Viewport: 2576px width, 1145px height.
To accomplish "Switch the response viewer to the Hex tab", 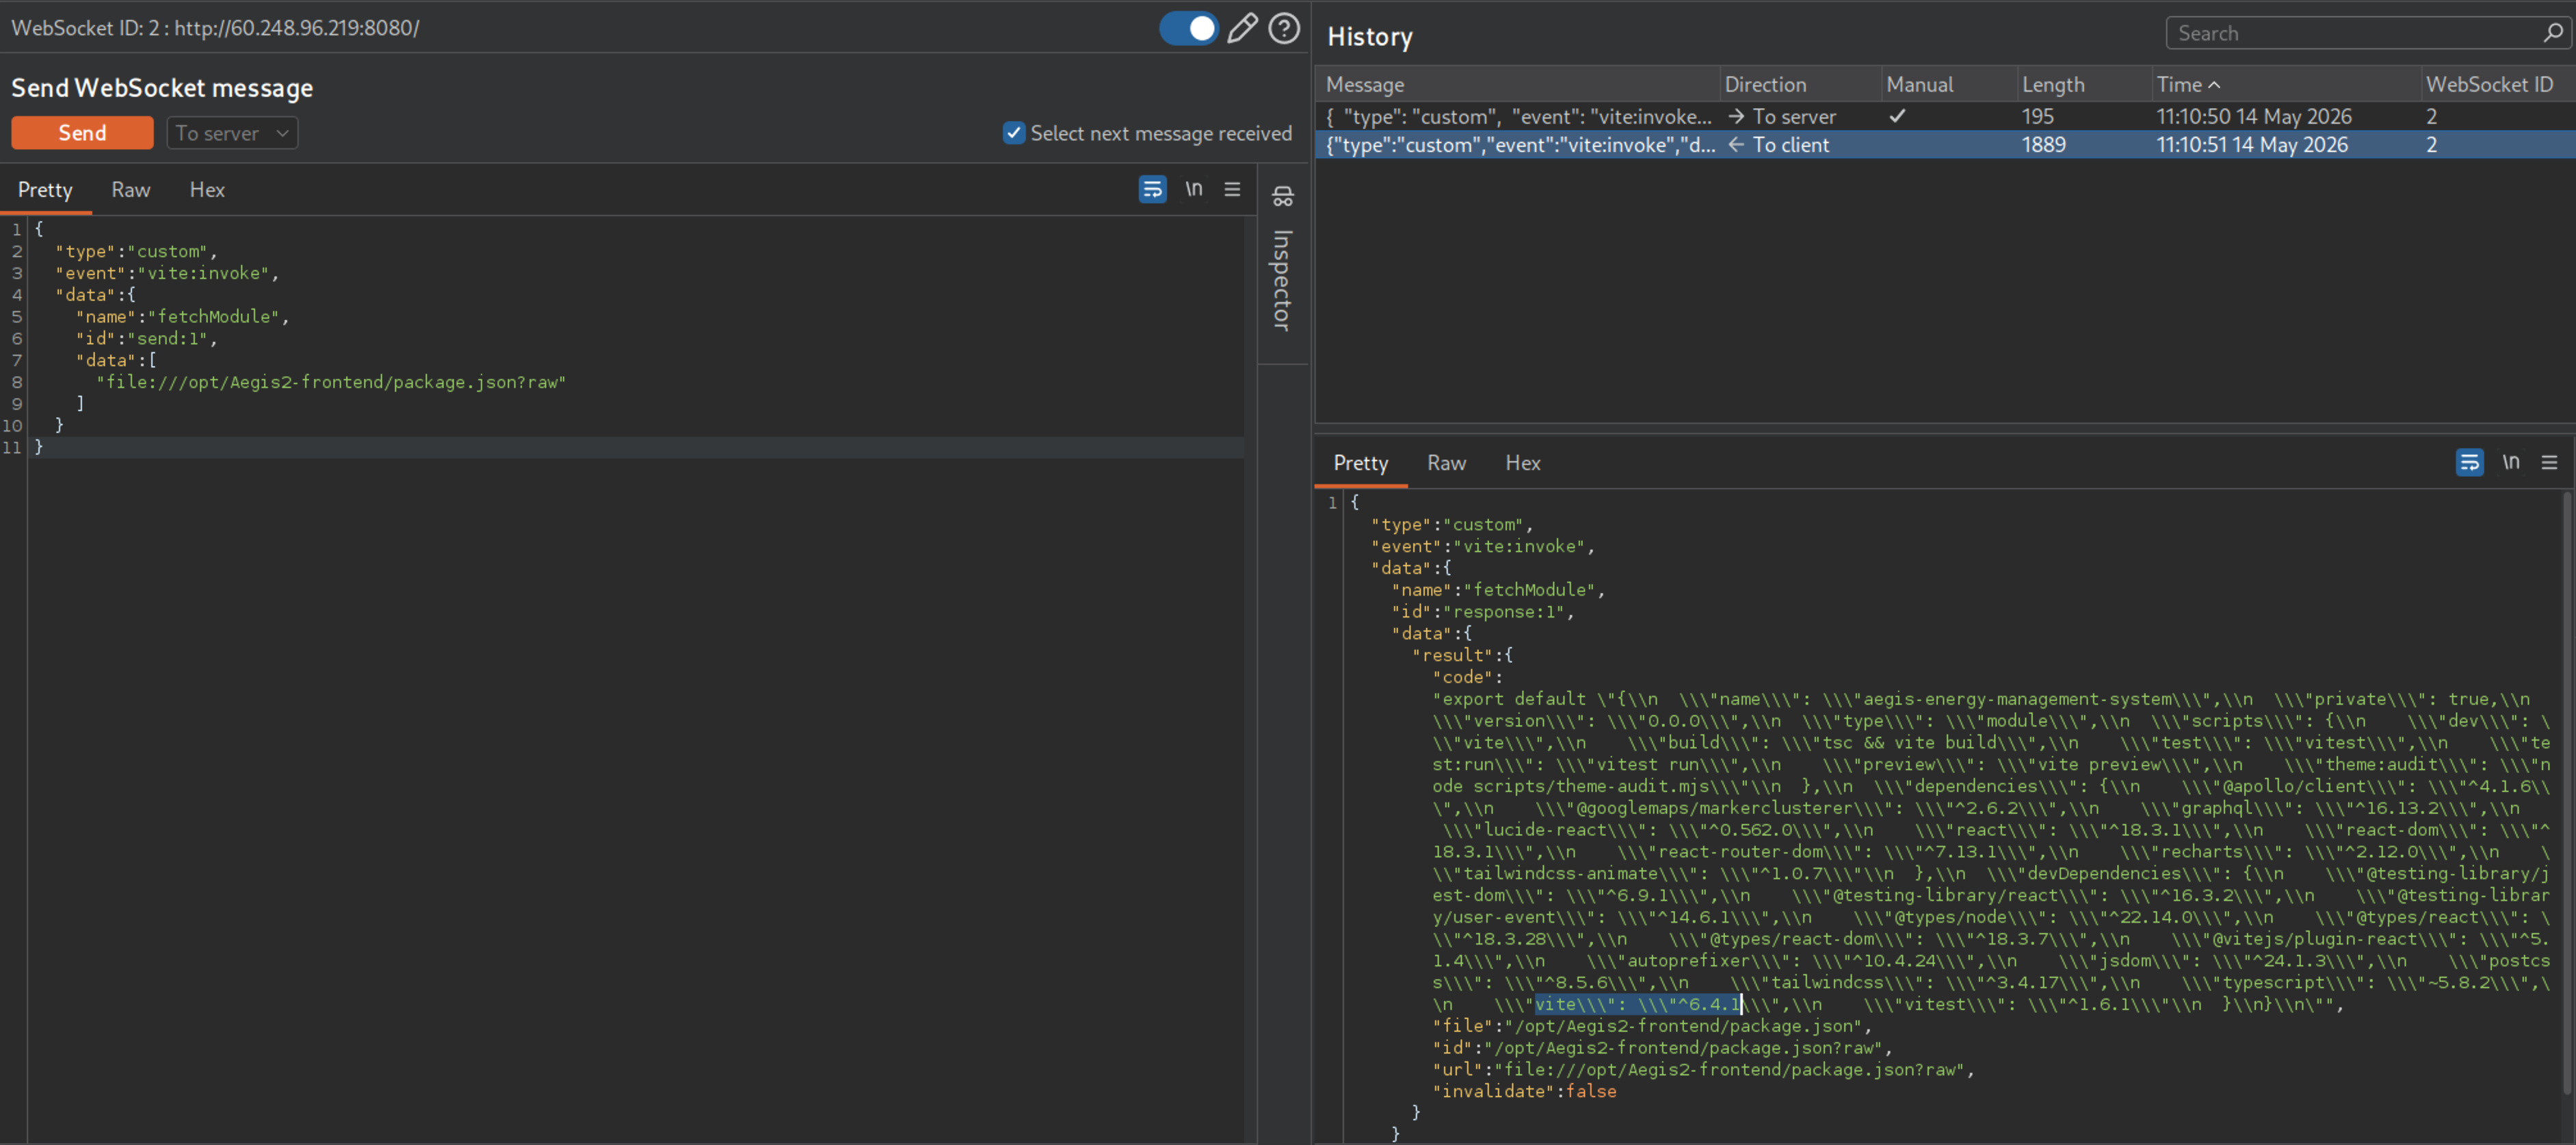I will (x=1523, y=463).
